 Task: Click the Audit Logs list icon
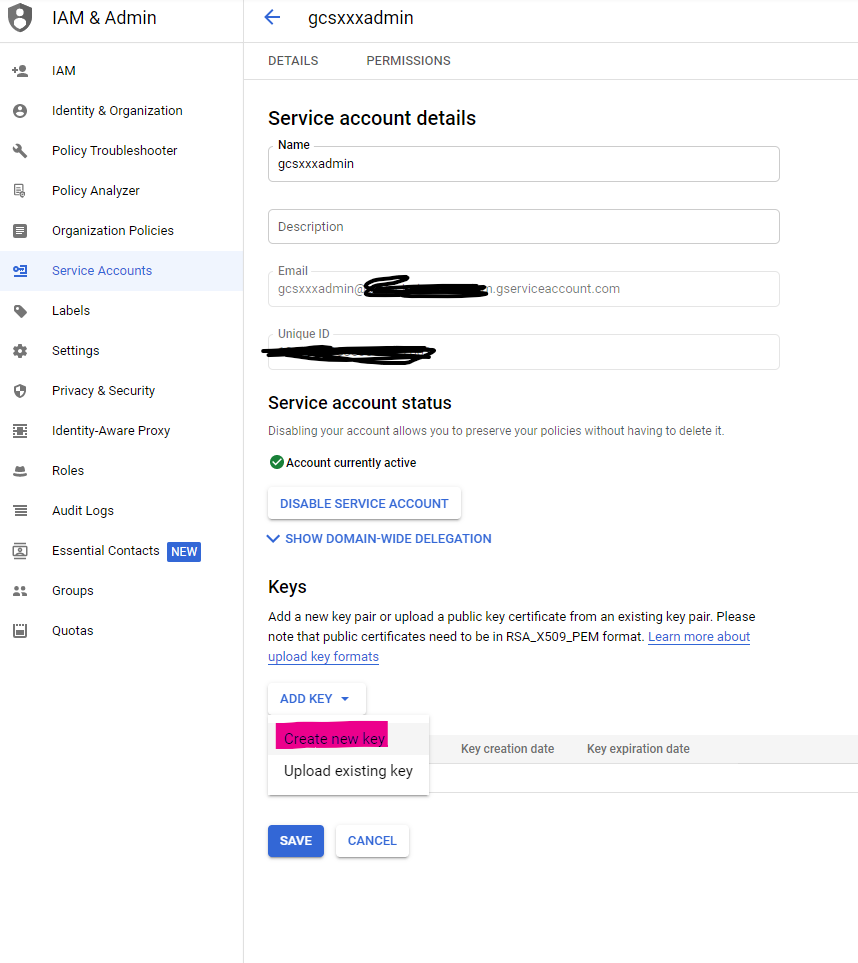click(20, 511)
